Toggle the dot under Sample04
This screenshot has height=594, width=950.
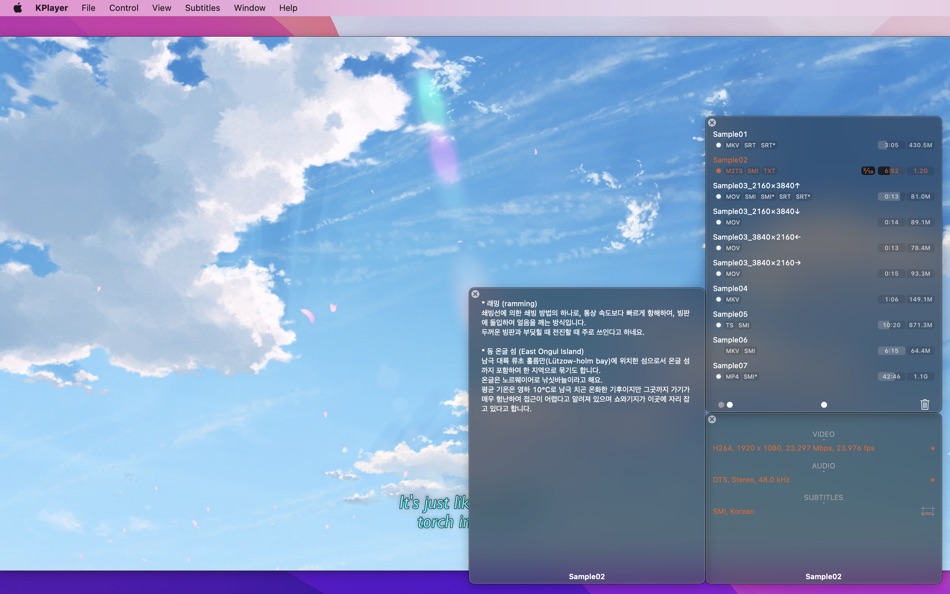719,299
